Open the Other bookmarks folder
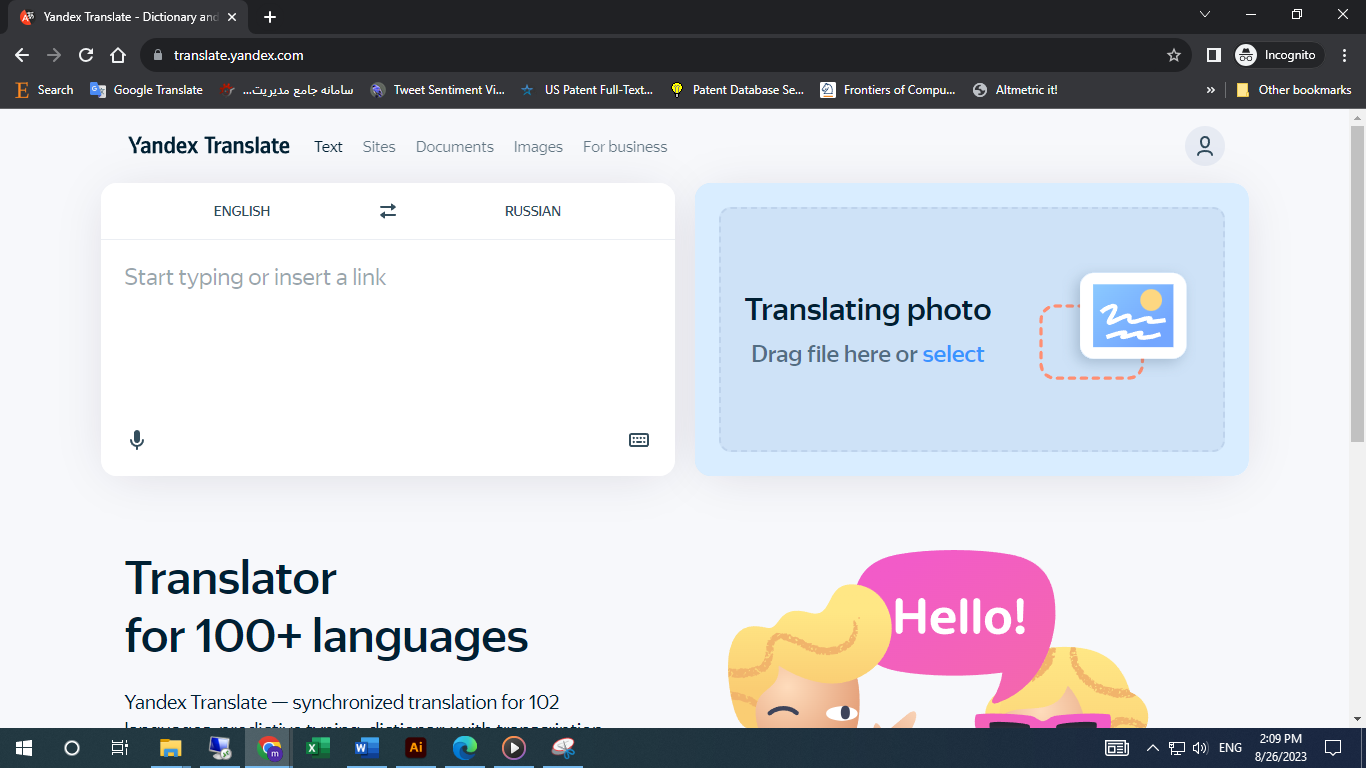 coord(1294,90)
